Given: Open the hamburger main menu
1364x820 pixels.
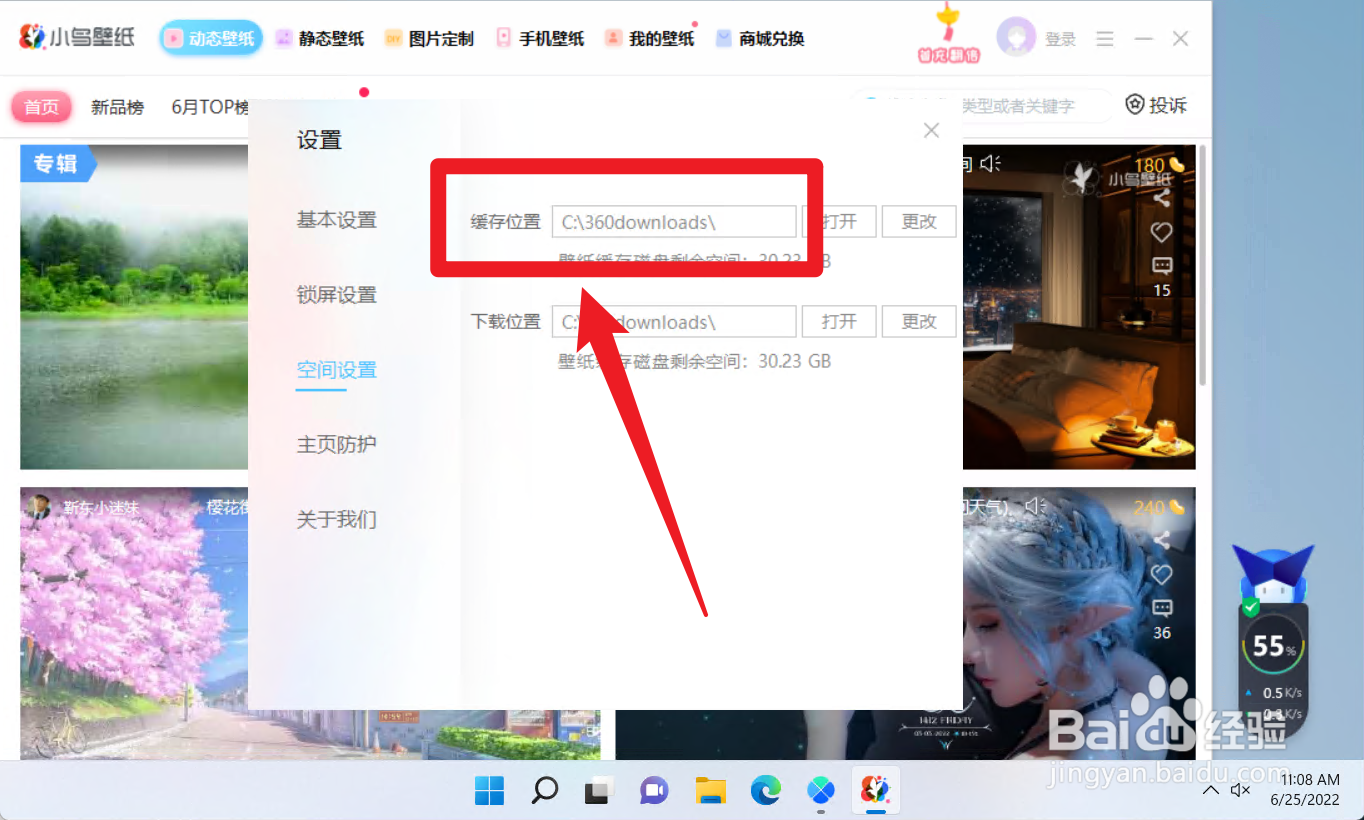Looking at the screenshot, I should point(1105,39).
